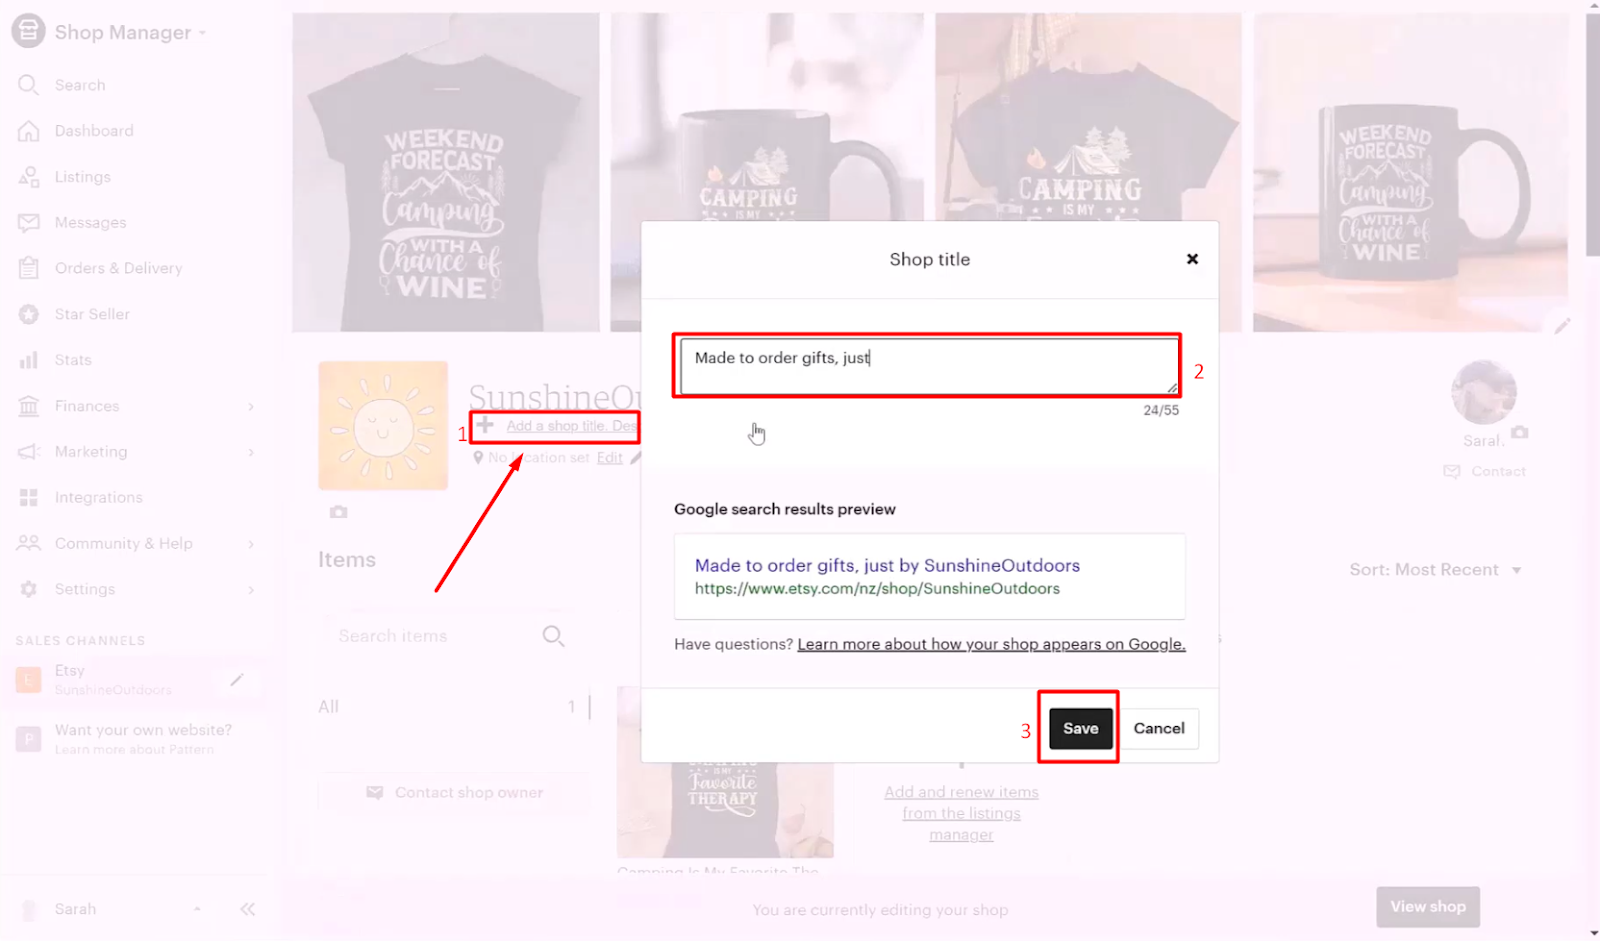Expand the Finances submenu chevron
The image size is (1600, 941).
[x=251, y=406]
